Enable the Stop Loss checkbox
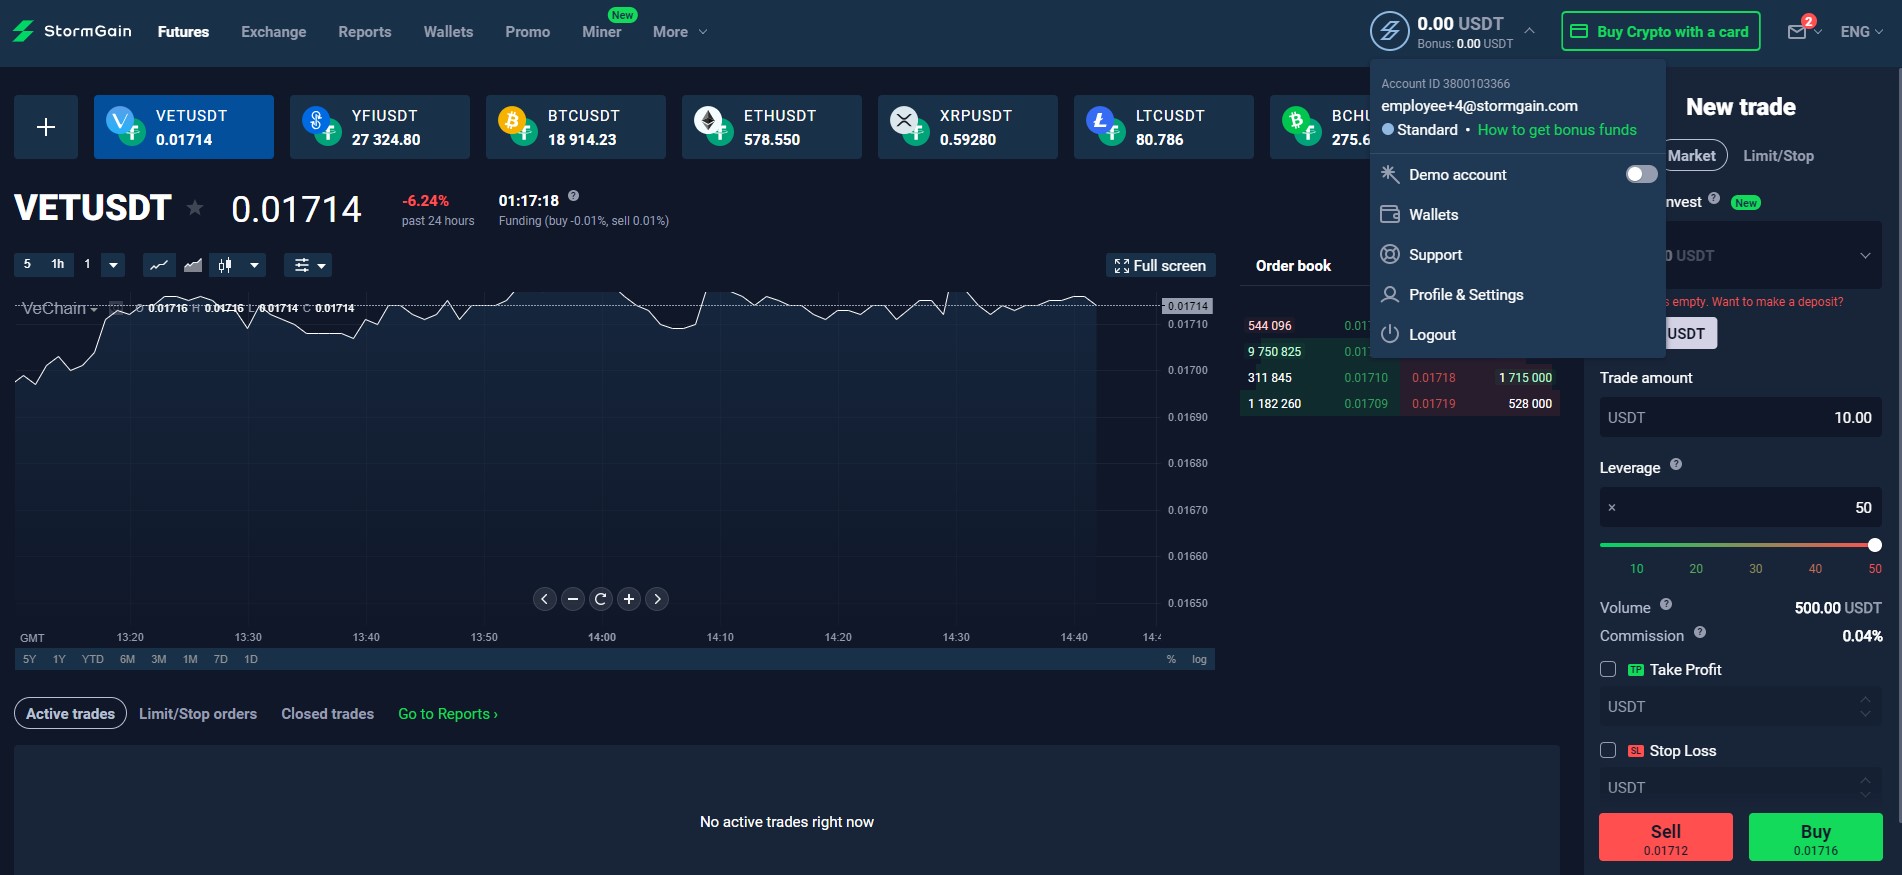 pyautogui.click(x=1608, y=751)
